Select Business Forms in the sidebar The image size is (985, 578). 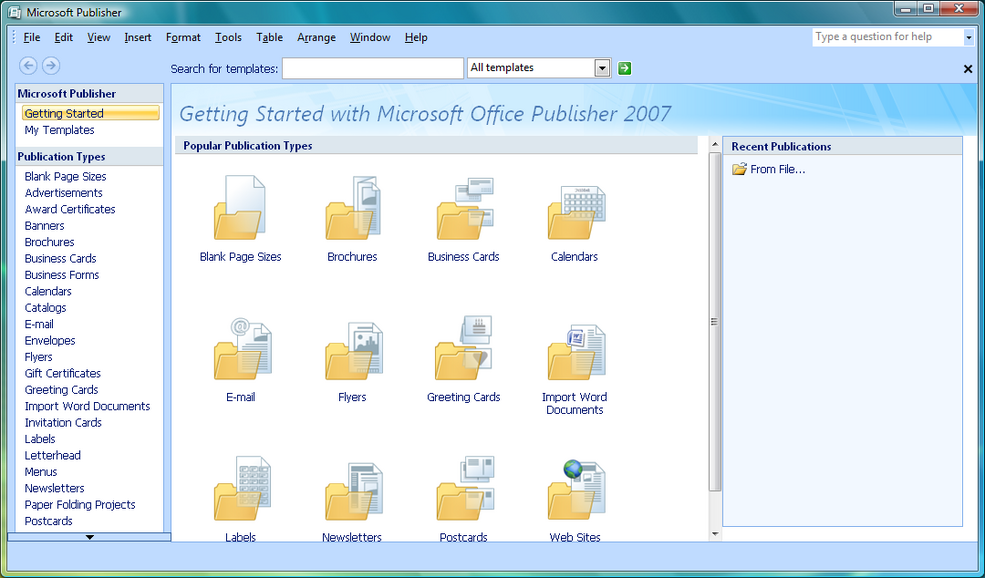62,275
